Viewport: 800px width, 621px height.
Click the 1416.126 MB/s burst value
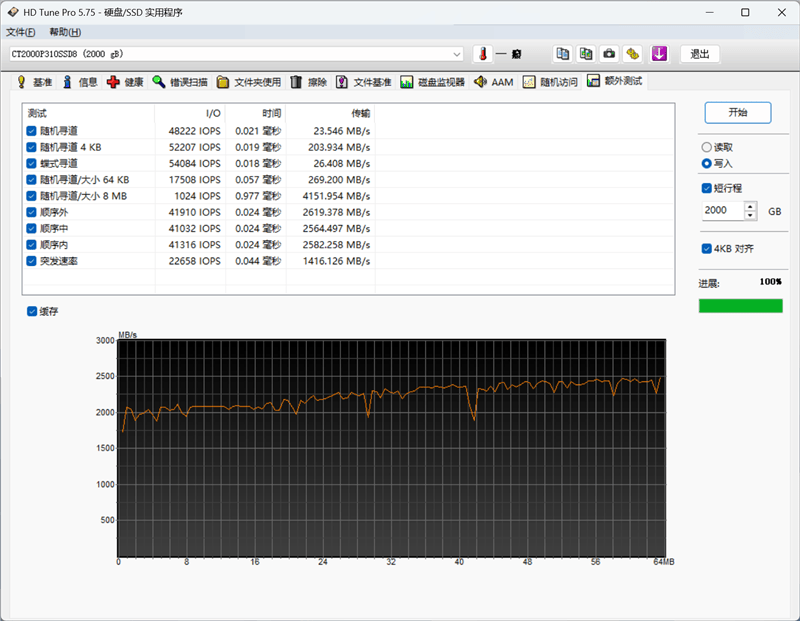(336, 261)
